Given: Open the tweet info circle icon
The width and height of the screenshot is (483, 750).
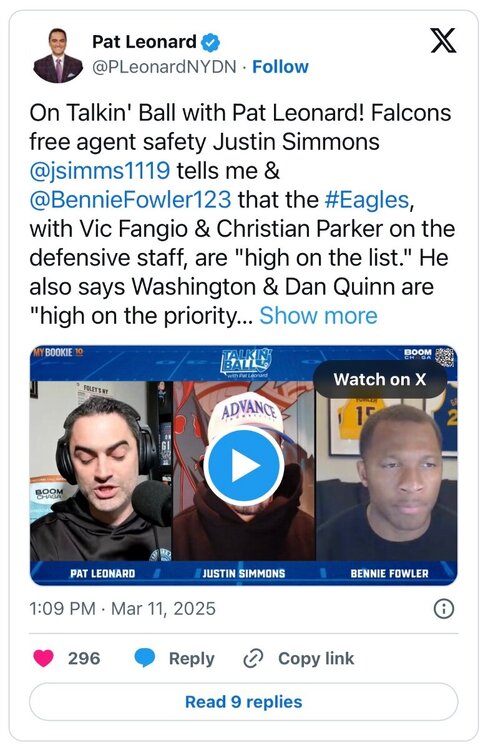Looking at the screenshot, I should [x=443, y=609].
